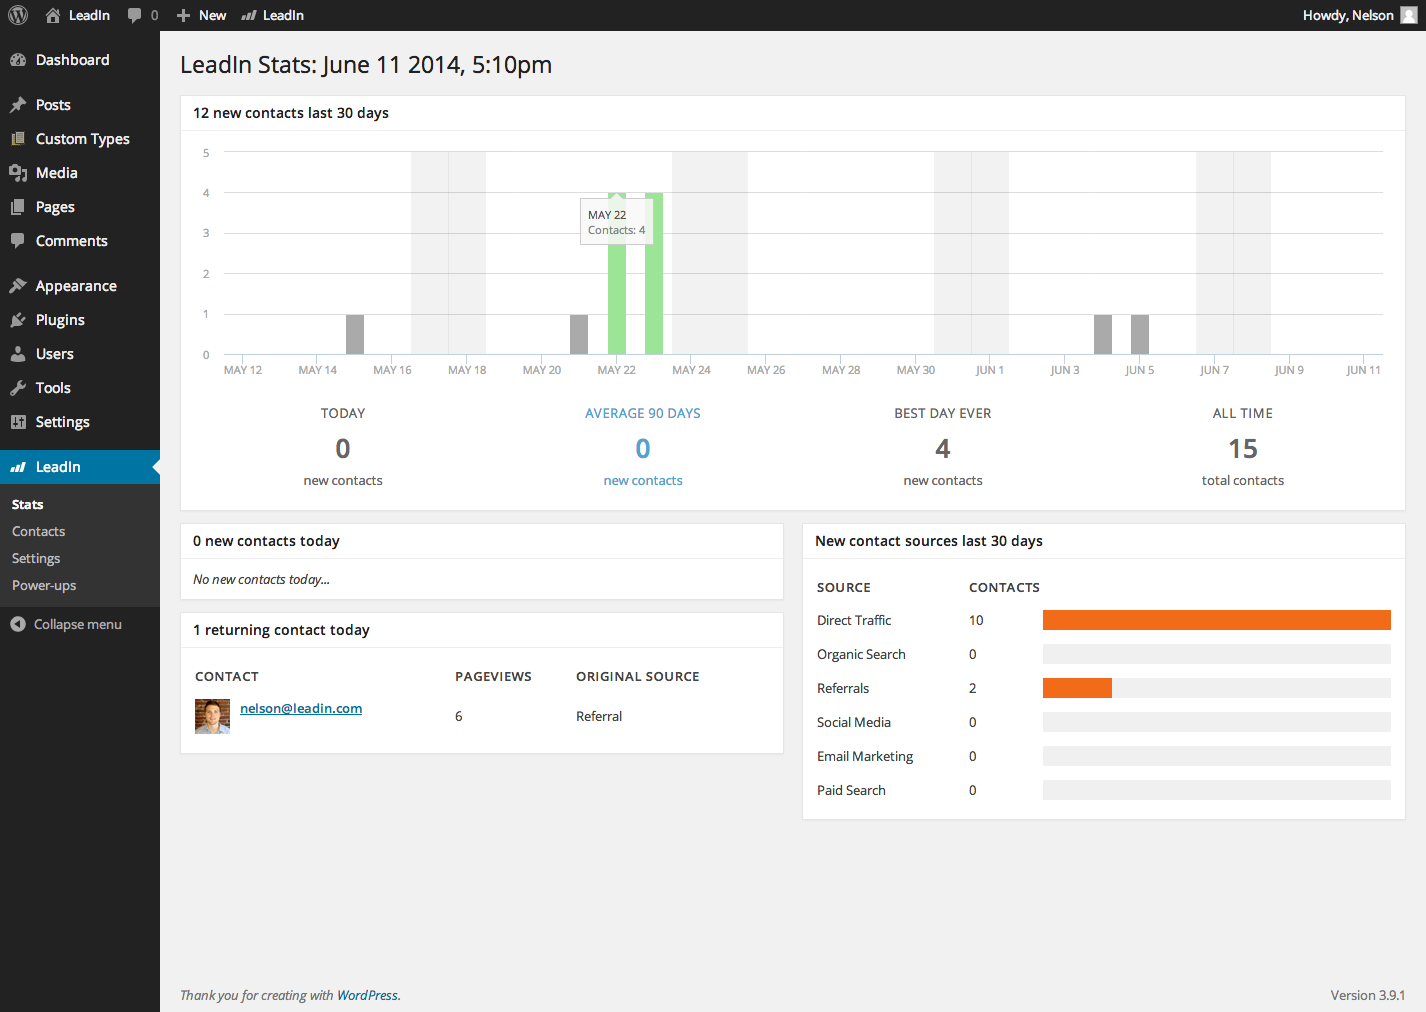Viewport: 1426px width, 1012px height.
Task: Click the Plugins plug icon
Action: [x=18, y=320]
